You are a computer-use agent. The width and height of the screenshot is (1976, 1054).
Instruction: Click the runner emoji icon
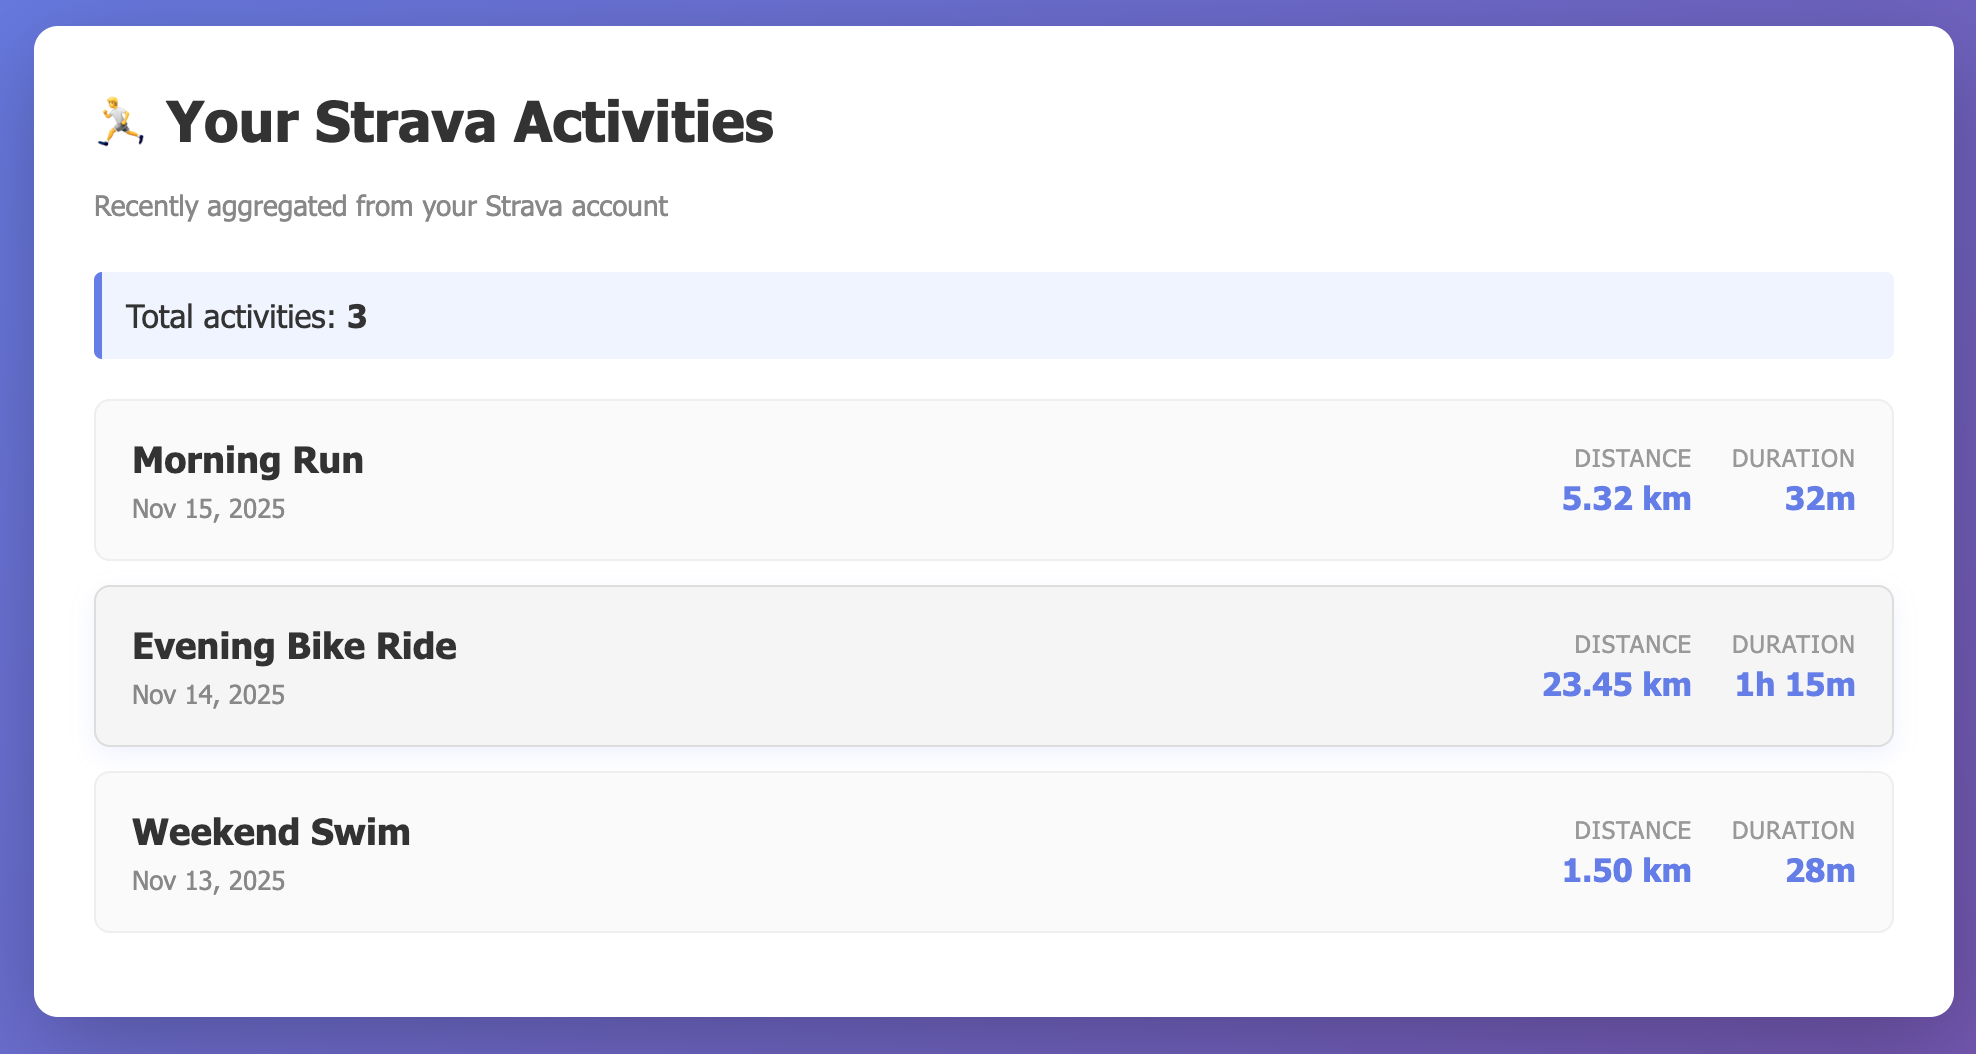121,122
